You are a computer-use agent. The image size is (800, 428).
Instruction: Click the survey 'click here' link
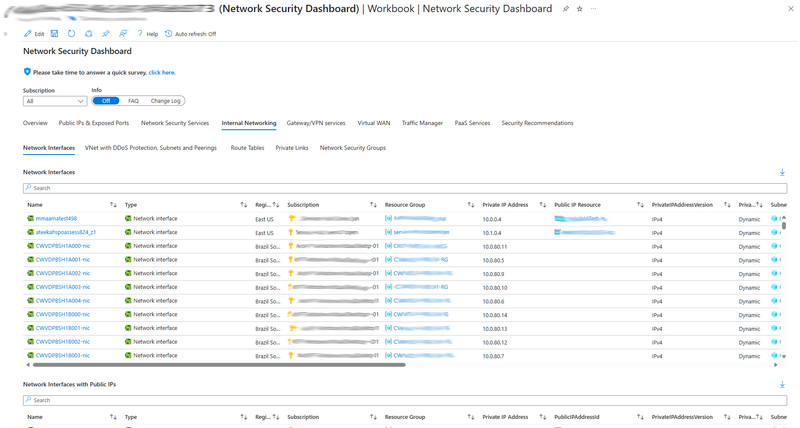(162, 73)
